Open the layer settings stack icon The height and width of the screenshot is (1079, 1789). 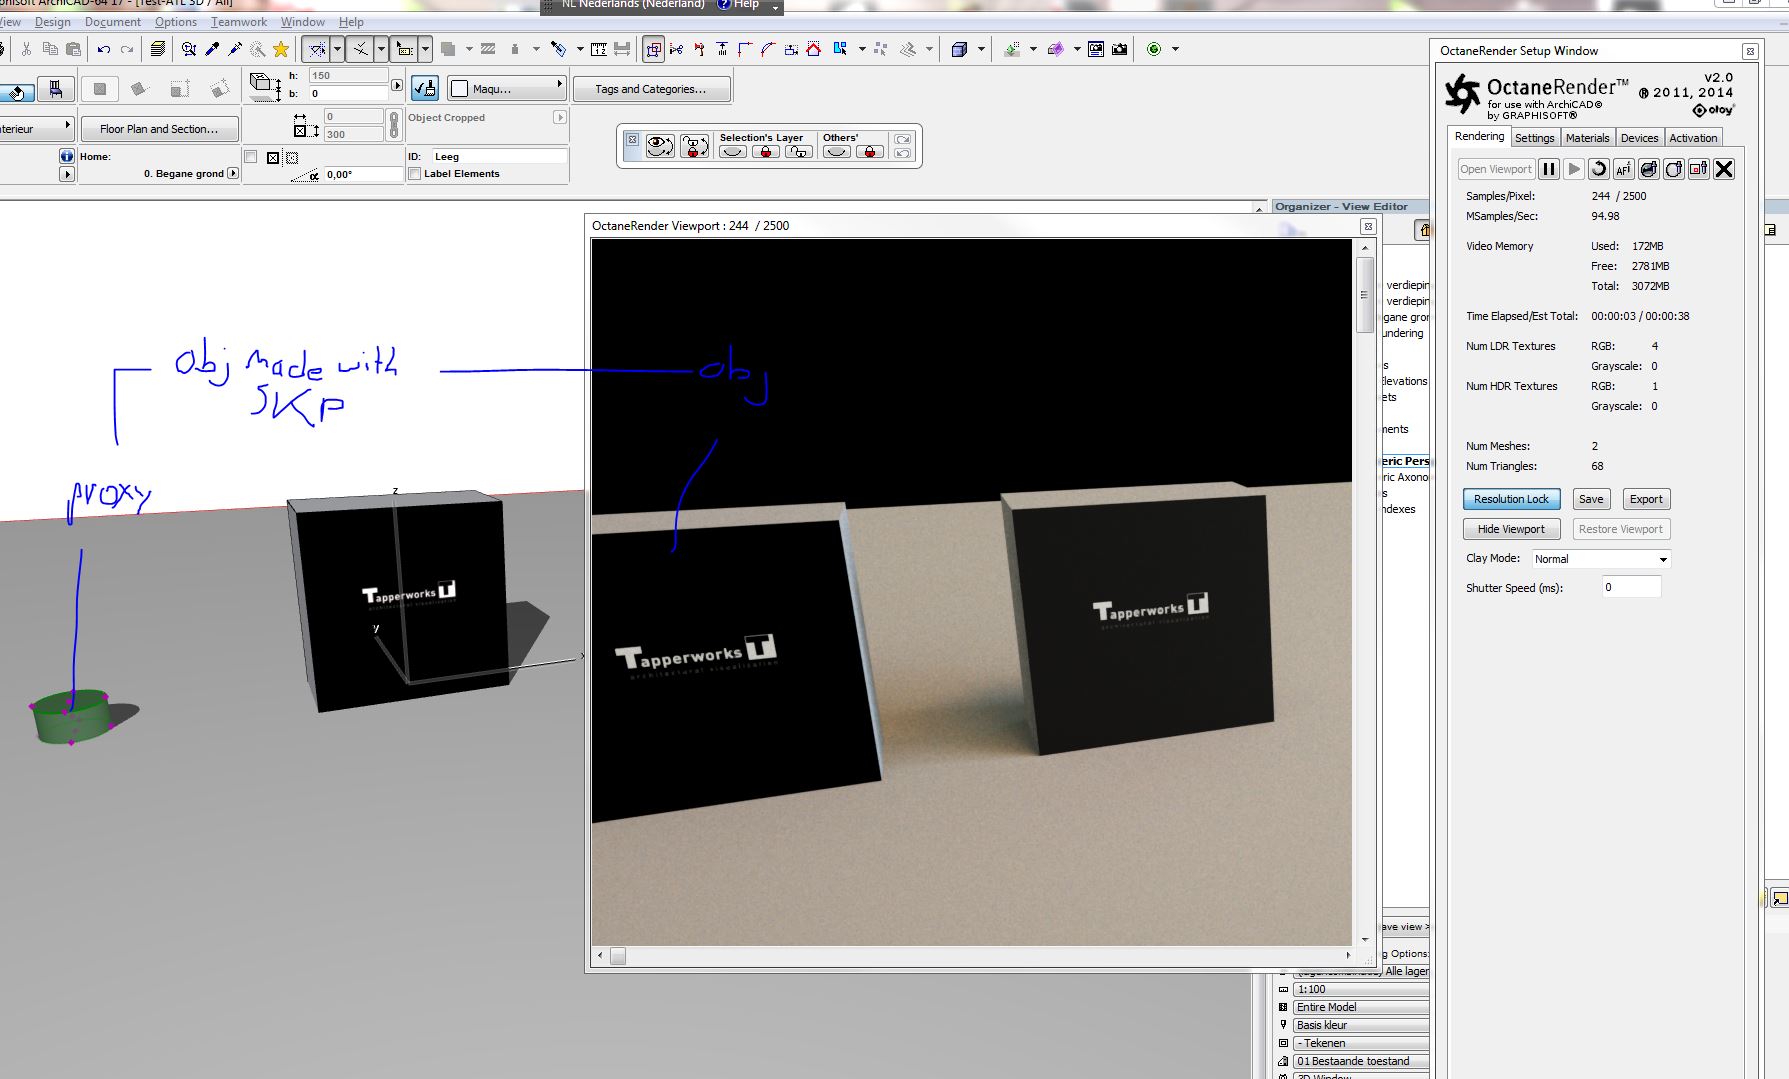pyautogui.click(x=157, y=49)
